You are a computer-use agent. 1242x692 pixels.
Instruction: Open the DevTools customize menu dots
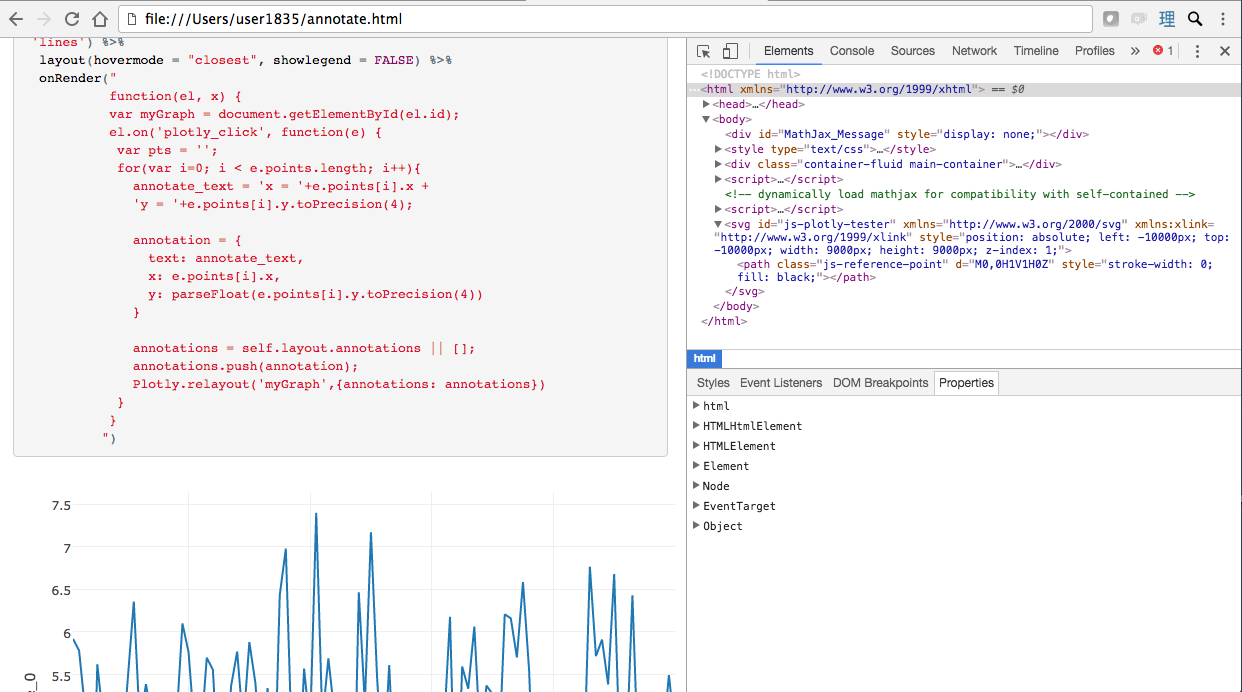(x=1197, y=51)
